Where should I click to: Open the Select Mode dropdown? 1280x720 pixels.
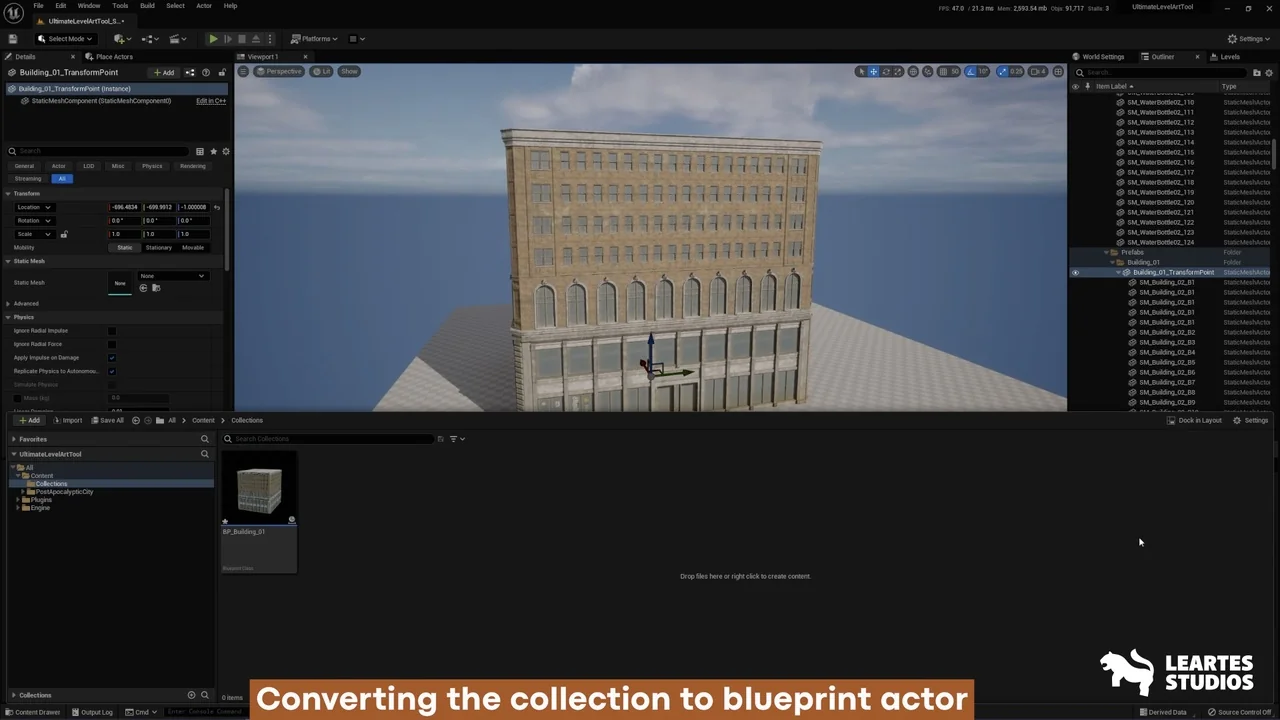pos(66,39)
